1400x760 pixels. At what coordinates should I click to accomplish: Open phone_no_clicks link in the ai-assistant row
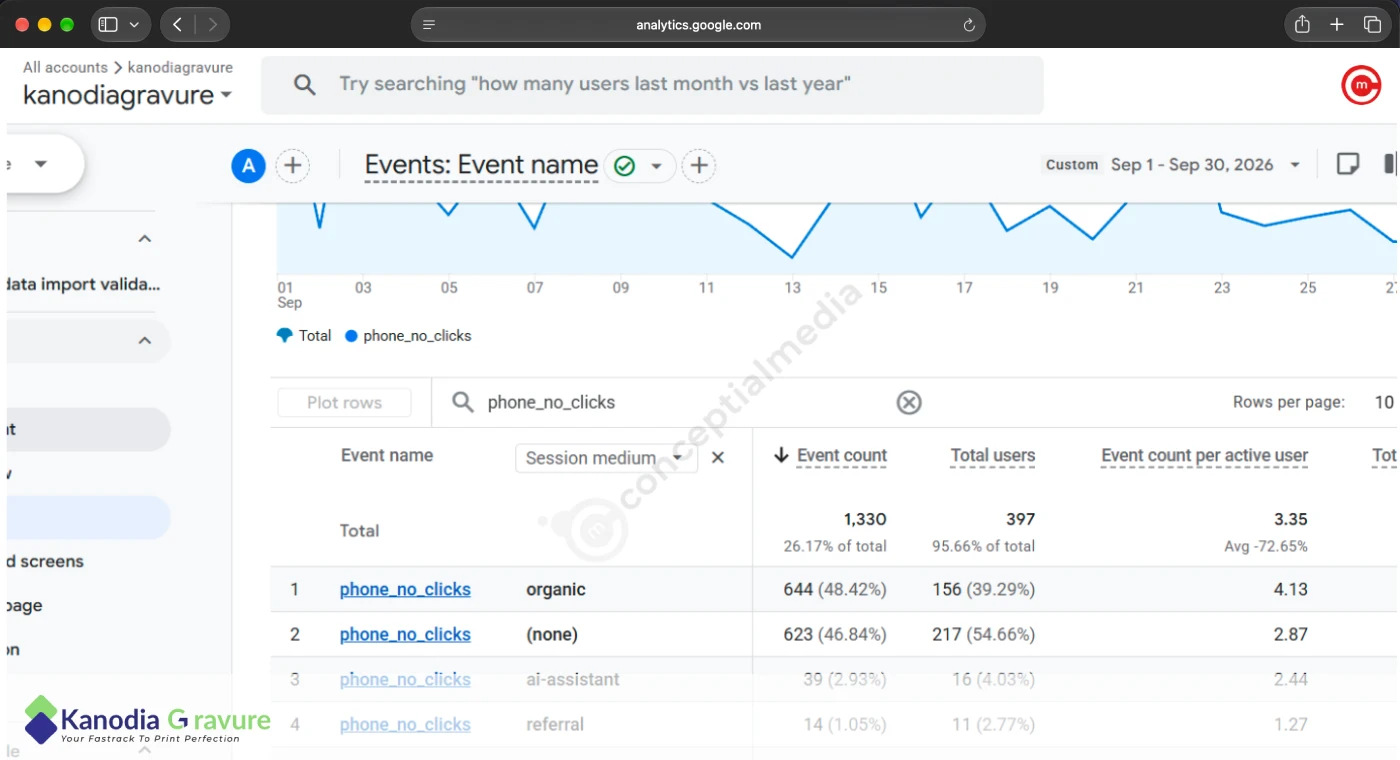[405, 679]
